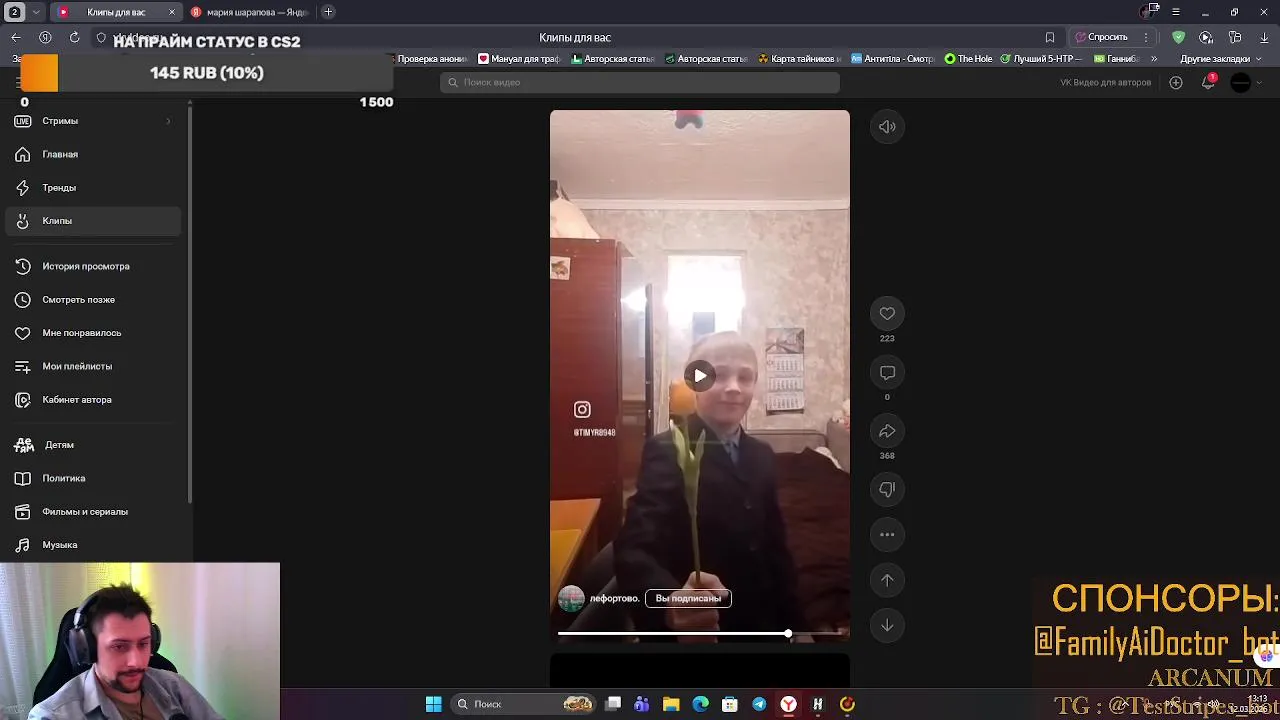The image size is (1280, 720).
Task: Open Task View on taskbar
Action: click(613, 704)
